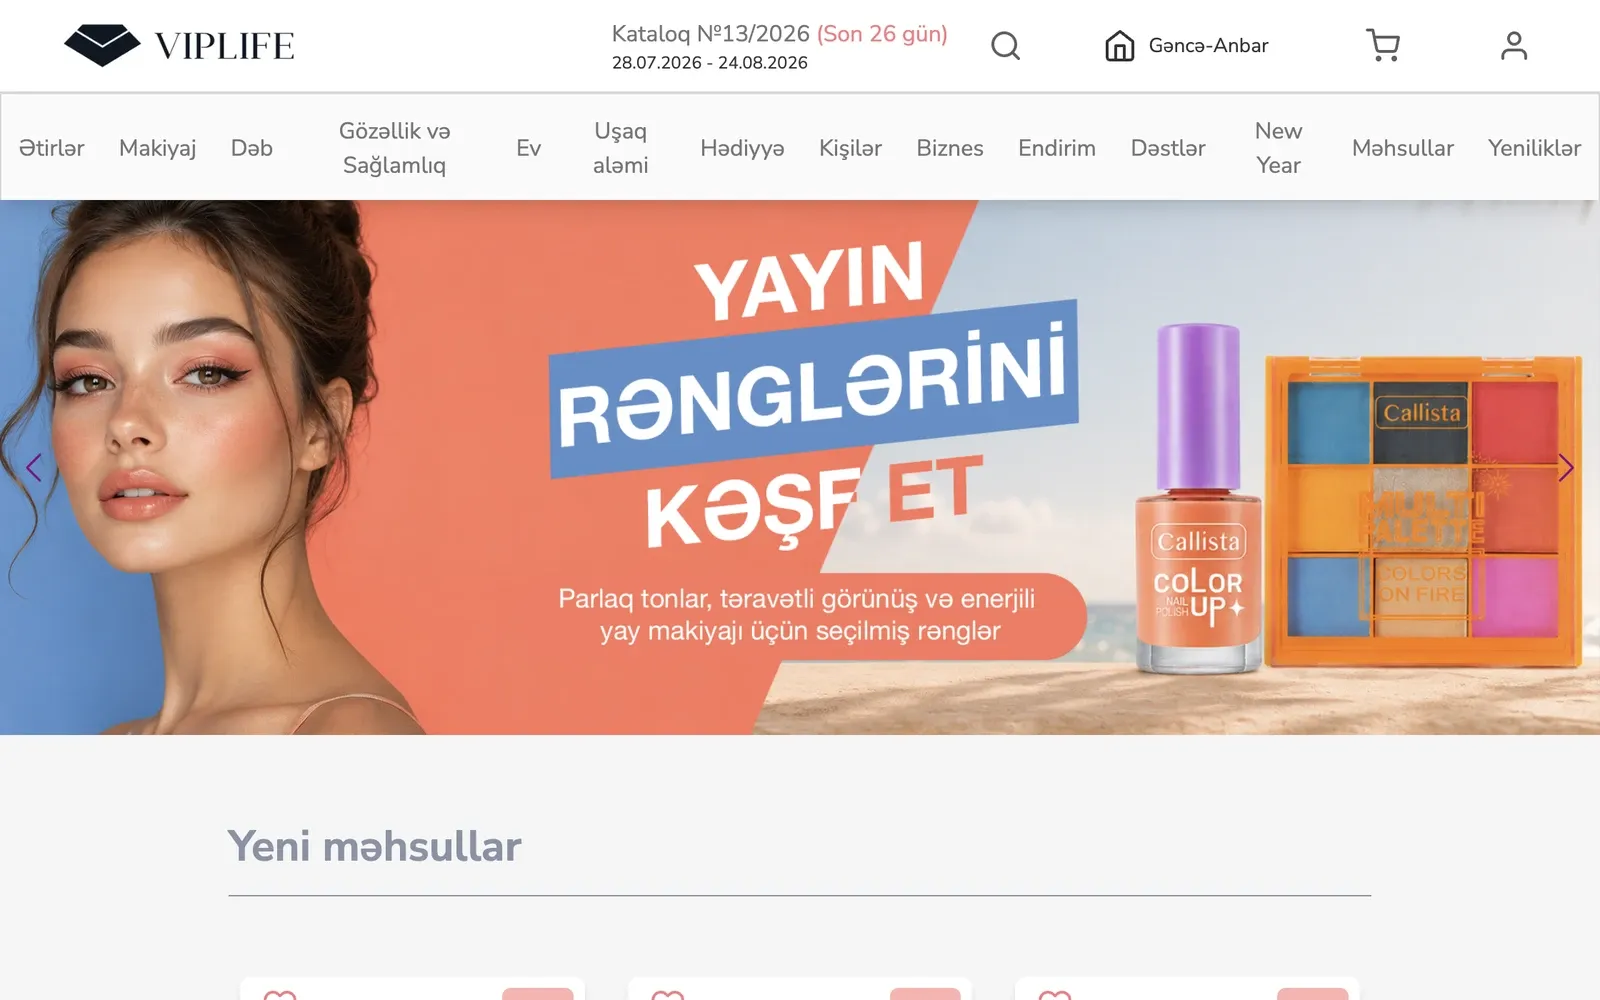Open the Ətirlər category
Image resolution: width=1600 pixels, height=1000 pixels.
point(52,148)
